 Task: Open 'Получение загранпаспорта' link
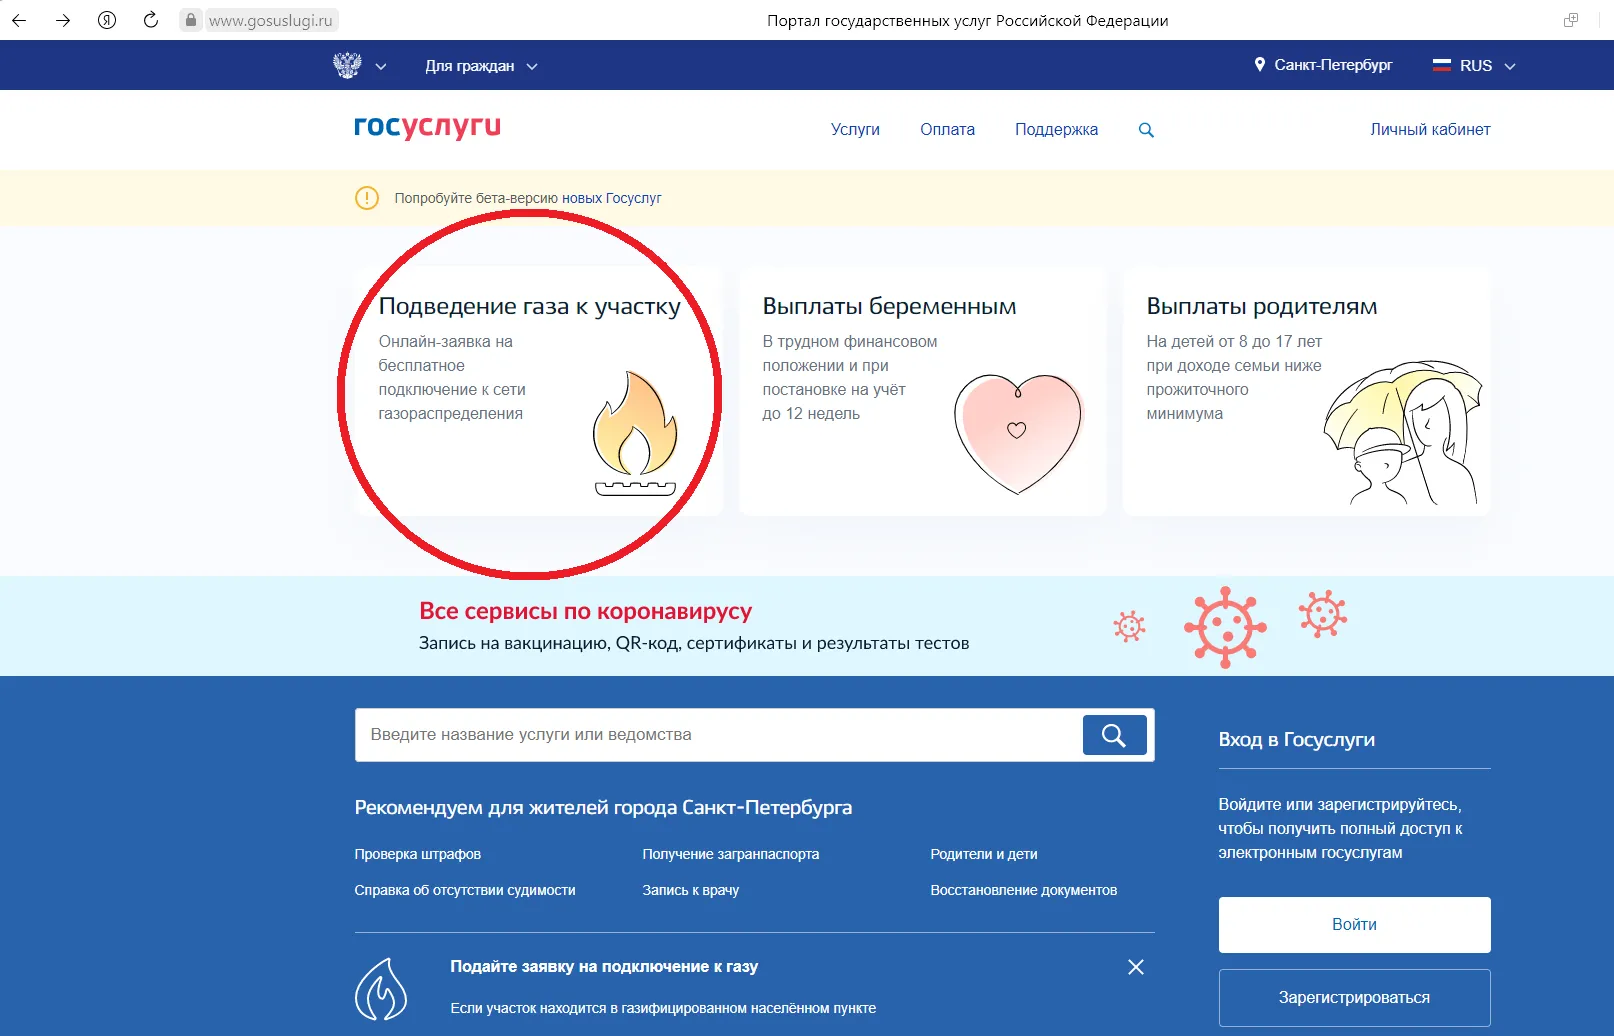click(730, 854)
